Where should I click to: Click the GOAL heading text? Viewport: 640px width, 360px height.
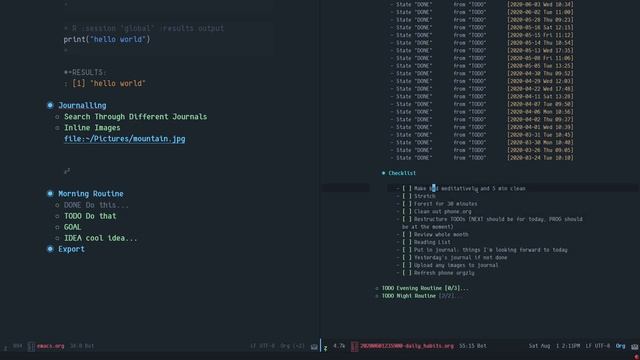coord(73,227)
